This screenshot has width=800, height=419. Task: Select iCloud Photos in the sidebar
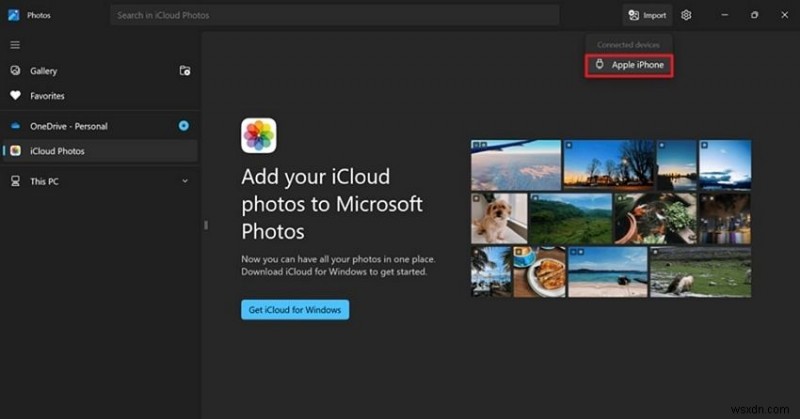point(99,151)
